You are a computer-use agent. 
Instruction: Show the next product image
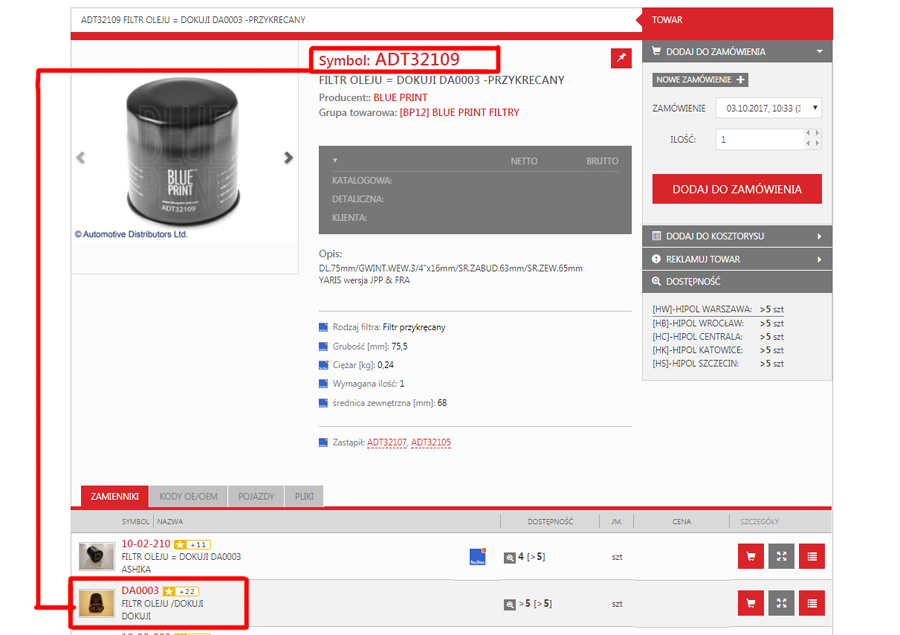coord(288,158)
